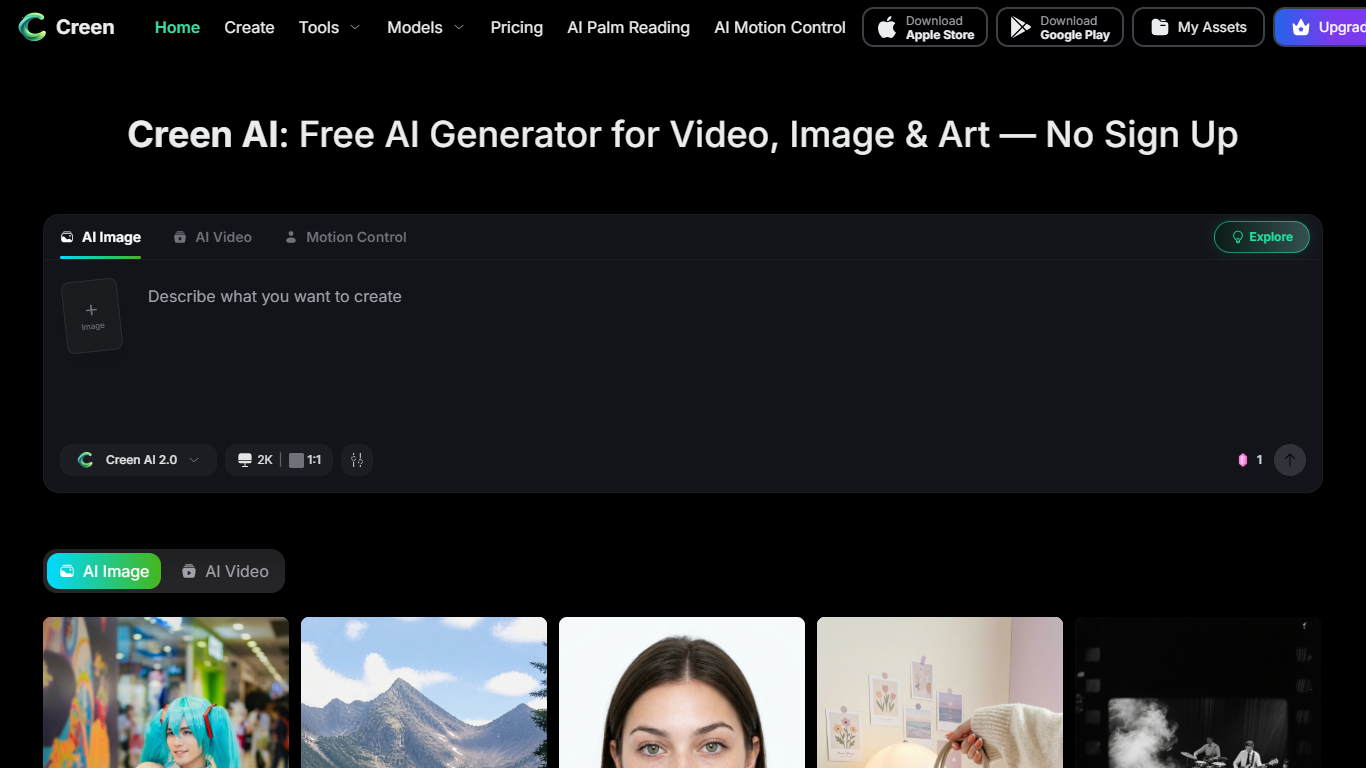Open AI Motion Control page

780,27
